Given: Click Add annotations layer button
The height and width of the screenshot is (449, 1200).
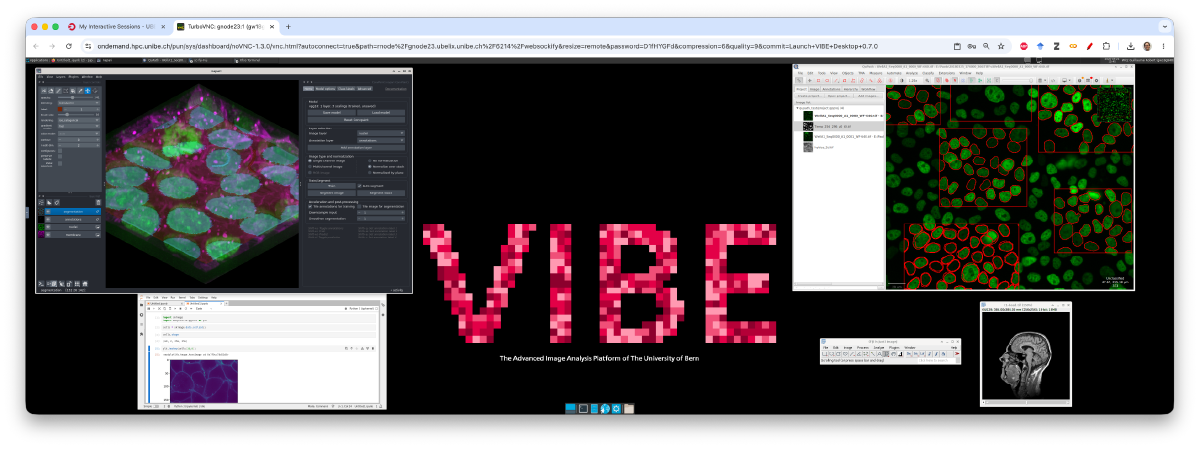Looking at the screenshot, I should point(356,147).
